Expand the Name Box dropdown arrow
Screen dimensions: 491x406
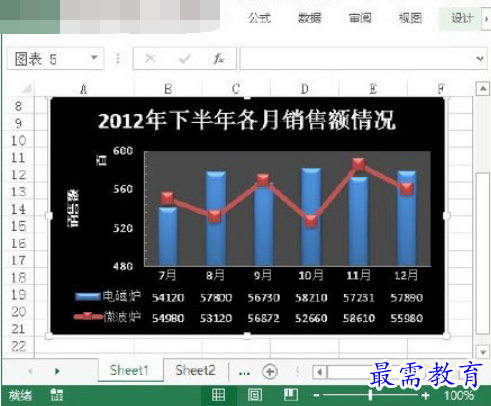tap(94, 58)
